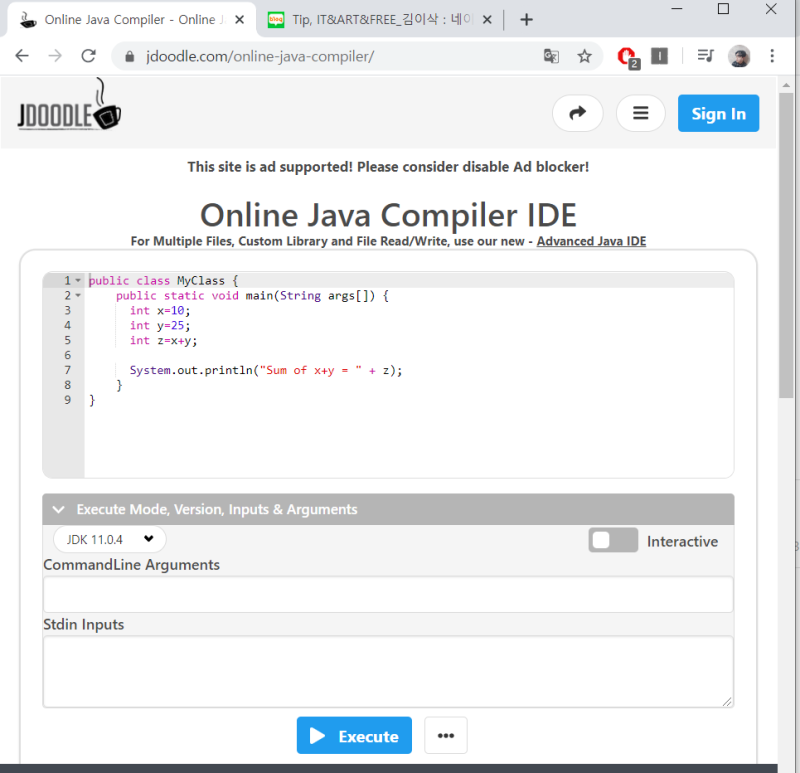Viewport: 800px width, 773px height.
Task: Maximize the browser window
Action: pos(723,9)
